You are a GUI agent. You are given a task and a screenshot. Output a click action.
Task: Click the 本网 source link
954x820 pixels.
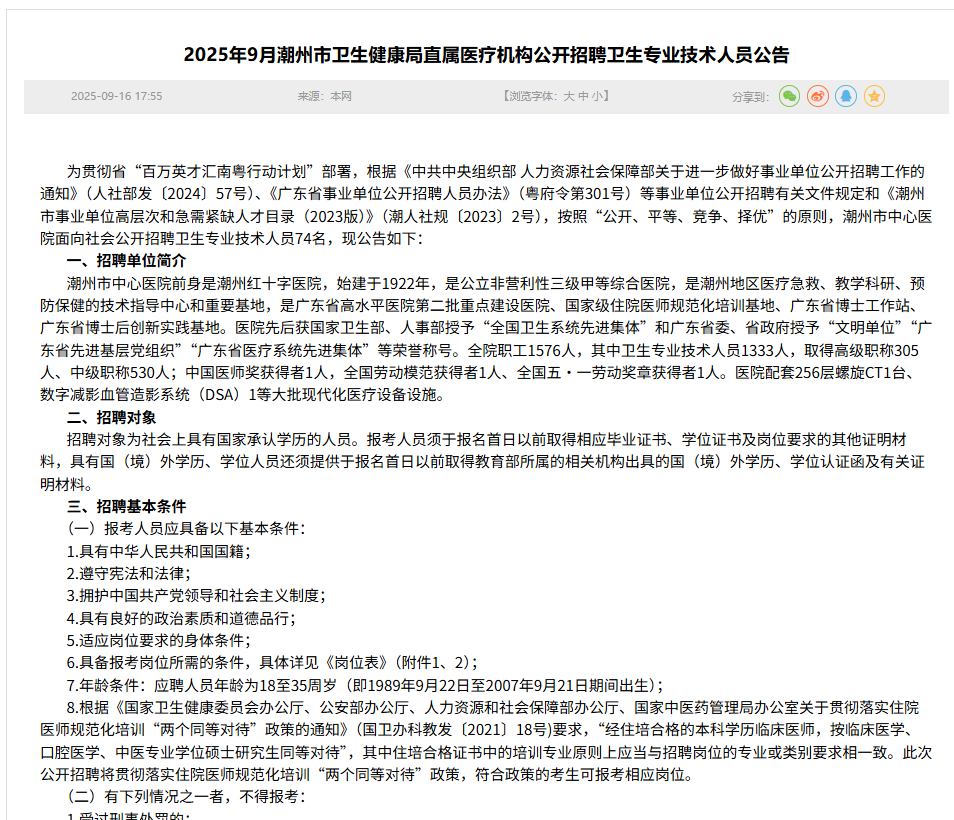[x=341, y=96]
